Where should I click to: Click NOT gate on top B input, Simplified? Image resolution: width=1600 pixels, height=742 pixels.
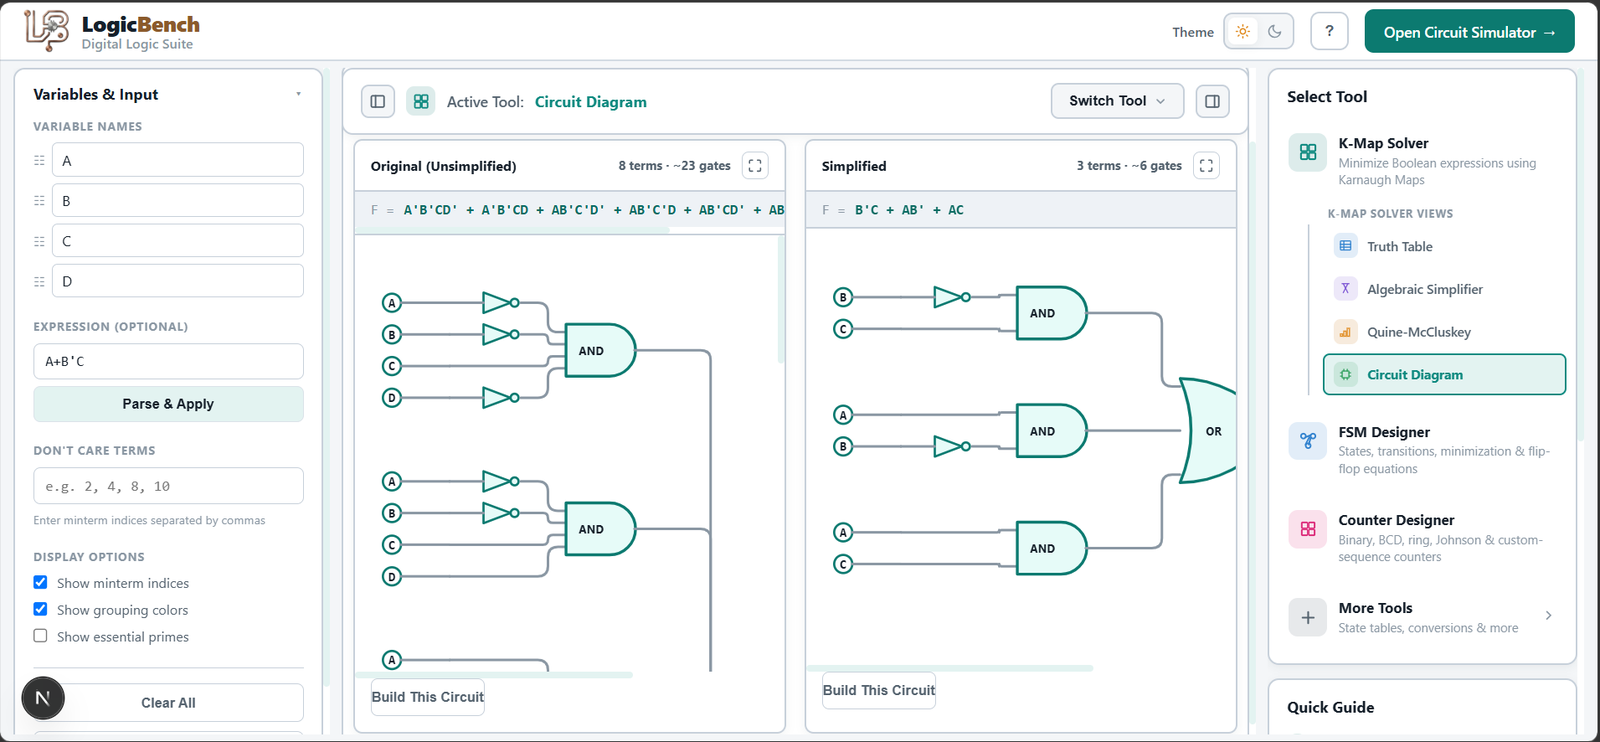pos(952,297)
